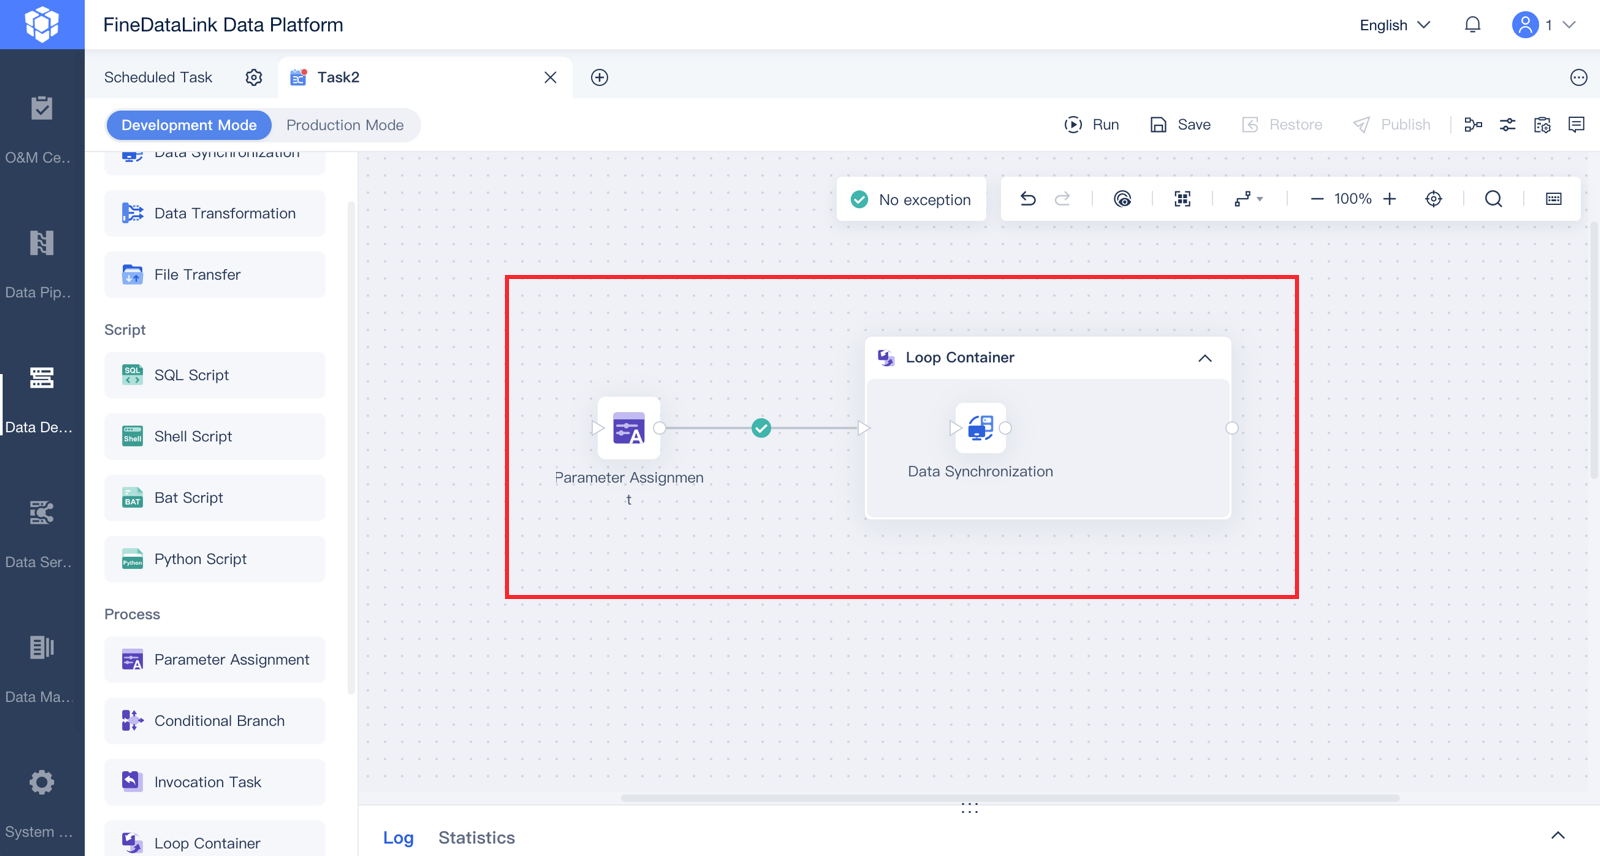1600x856 pixels.
Task: Click the node palette vertical scrollbar
Action: [351, 447]
